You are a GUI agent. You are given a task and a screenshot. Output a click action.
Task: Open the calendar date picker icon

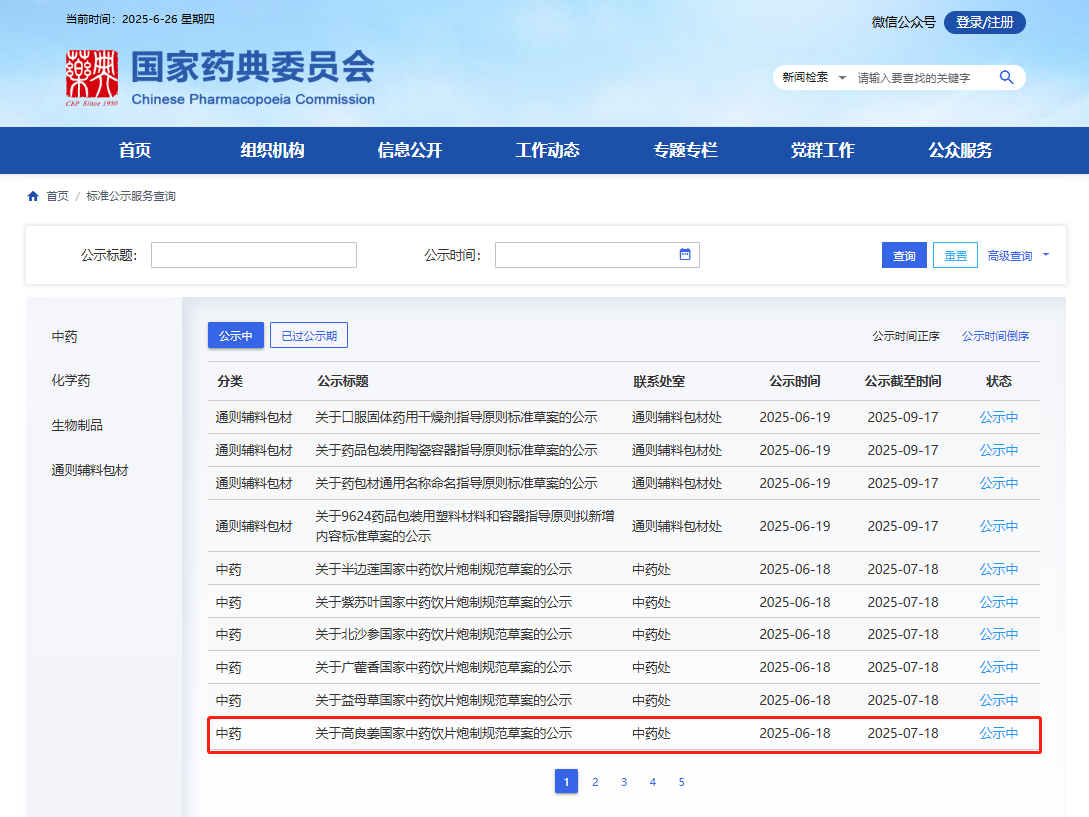pyautogui.click(x=685, y=255)
